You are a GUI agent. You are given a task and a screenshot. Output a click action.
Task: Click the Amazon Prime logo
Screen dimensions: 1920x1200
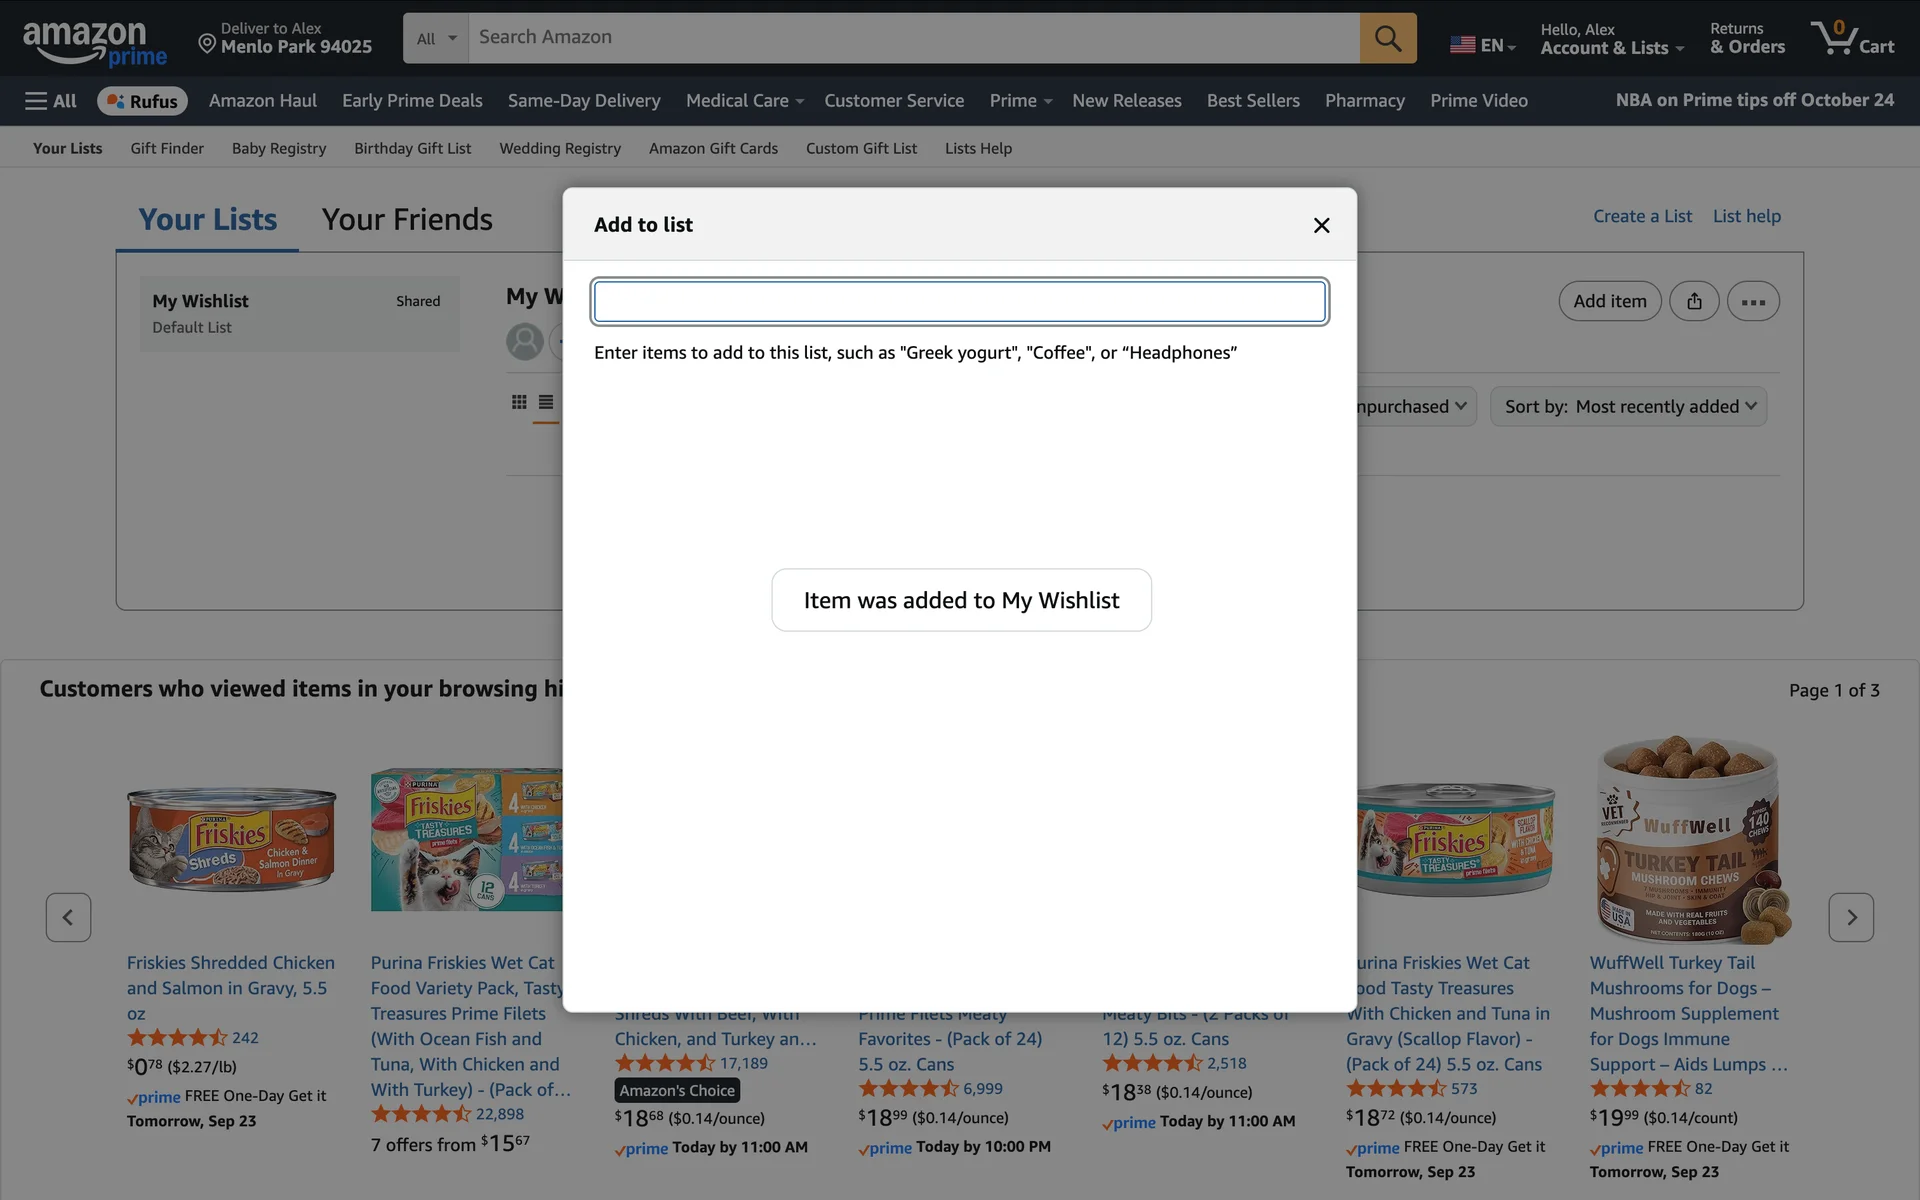click(94, 44)
